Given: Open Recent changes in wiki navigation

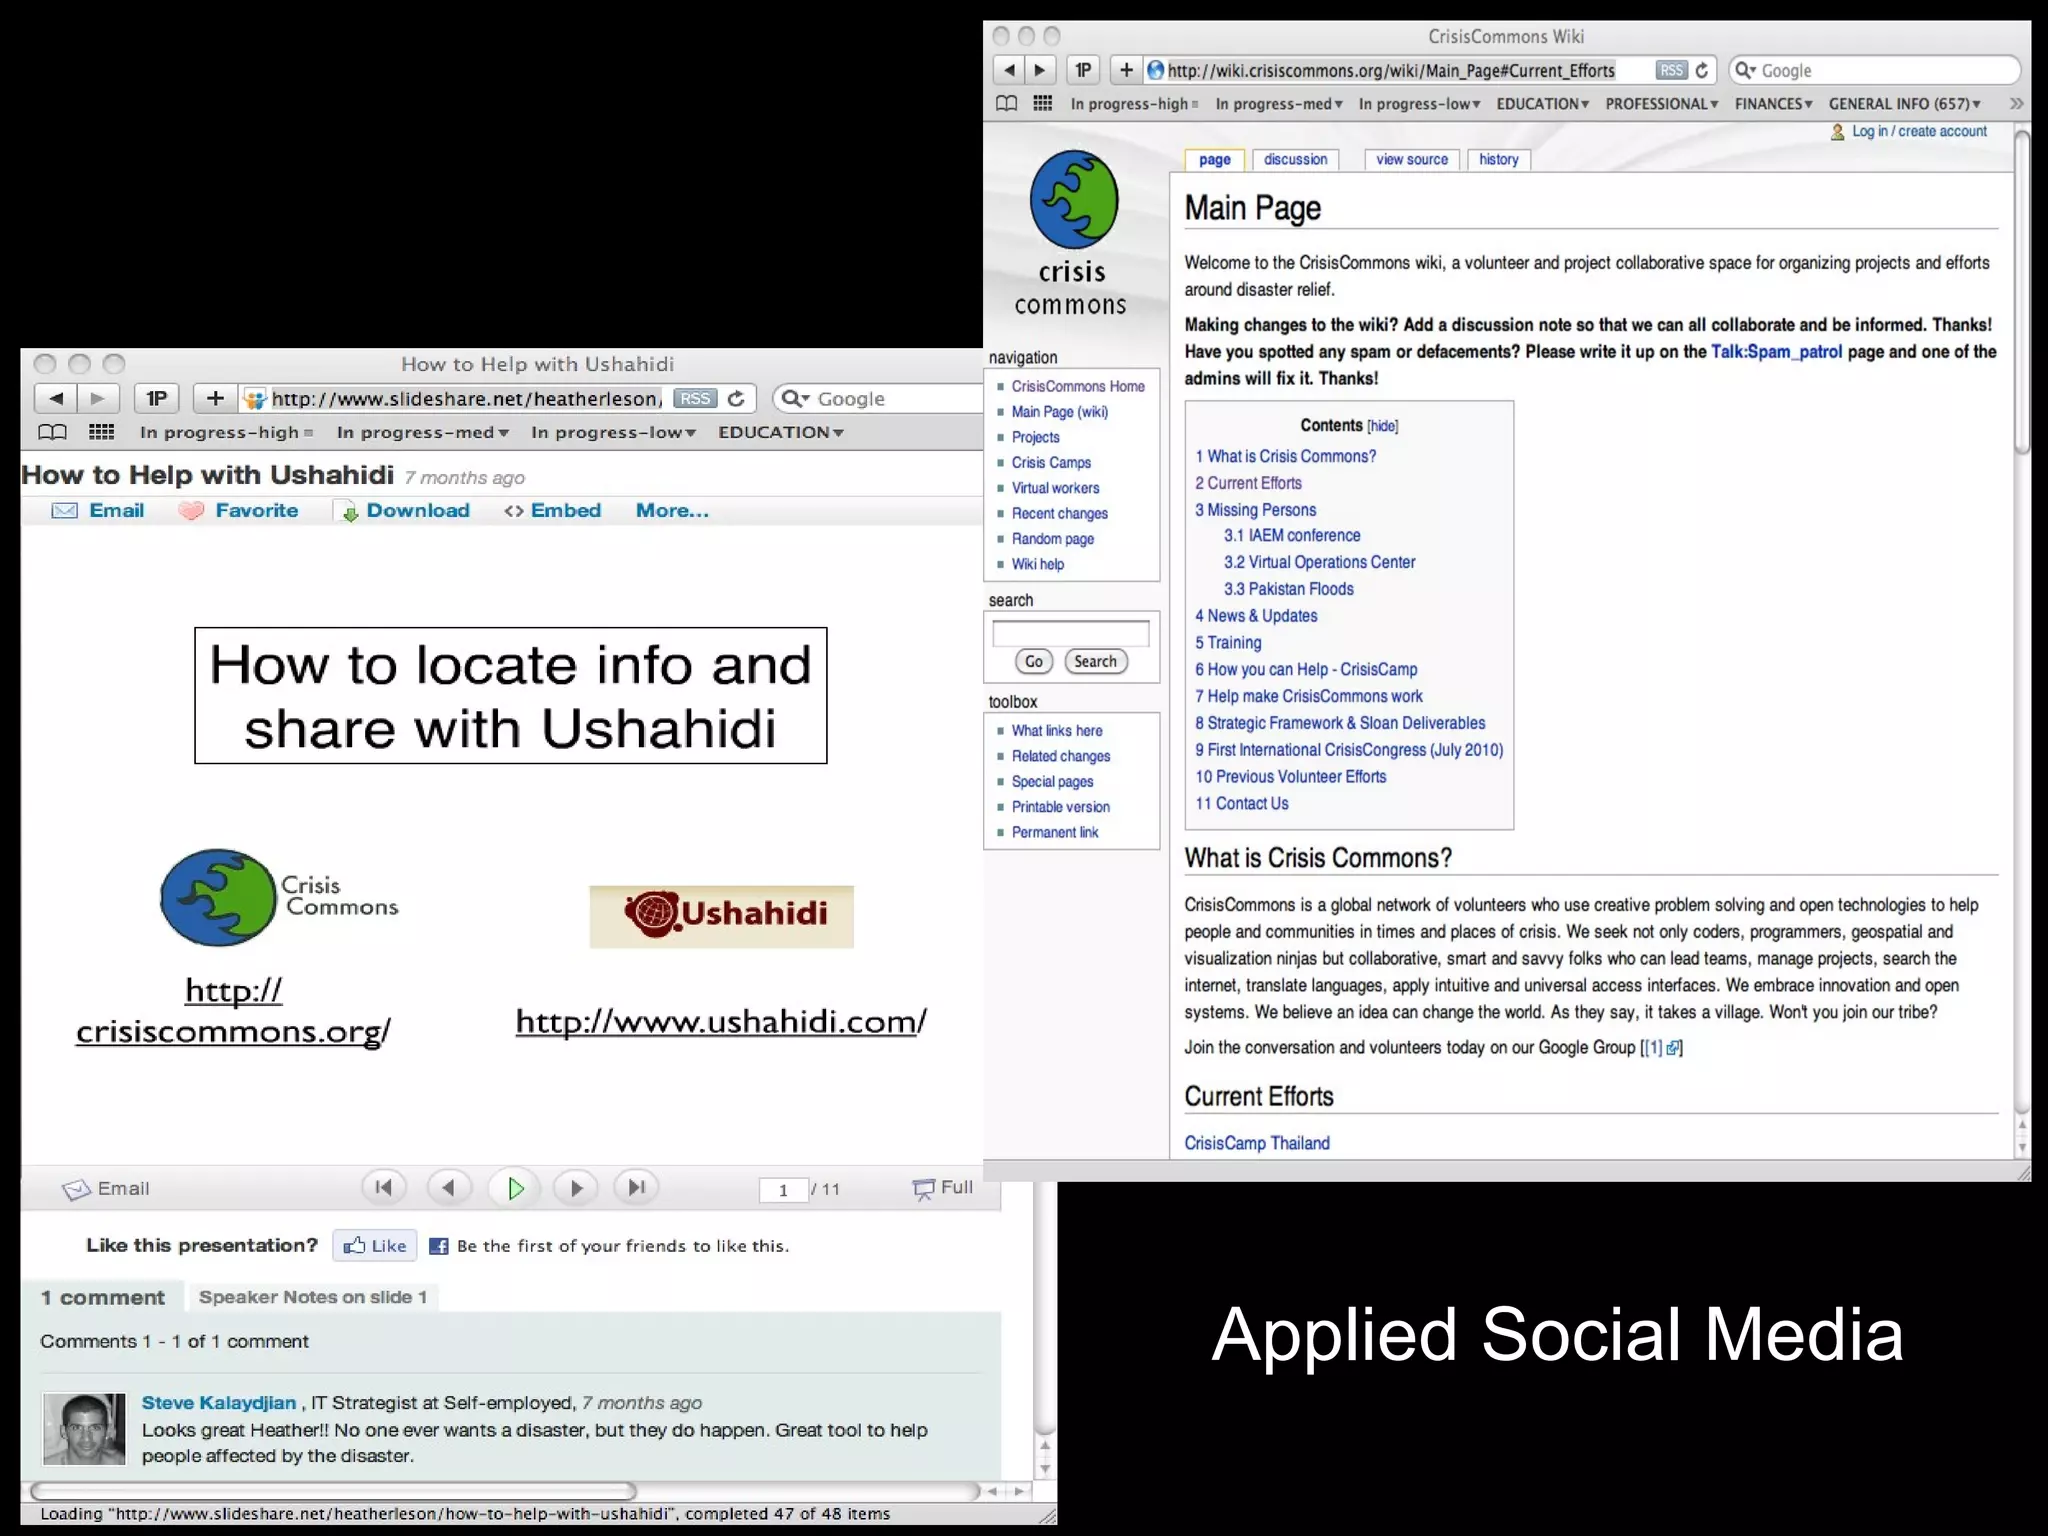Looking at the screenshot, I should click(x=1059, y=513).
